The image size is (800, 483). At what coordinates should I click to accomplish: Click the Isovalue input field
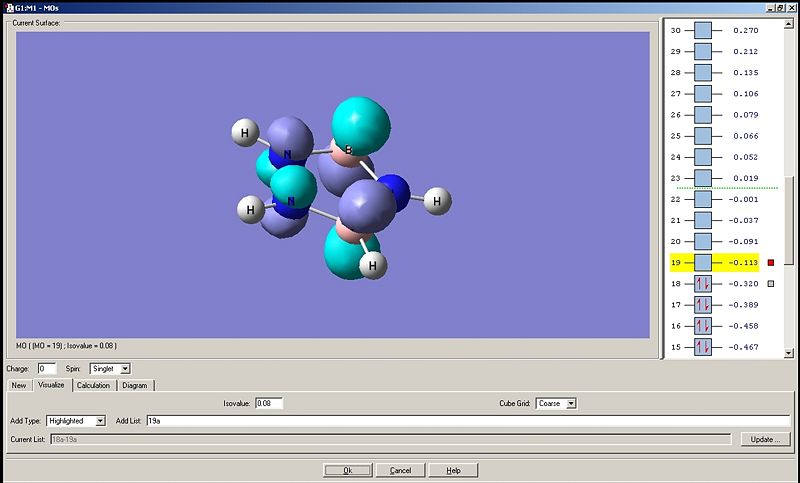coord(269,403)
